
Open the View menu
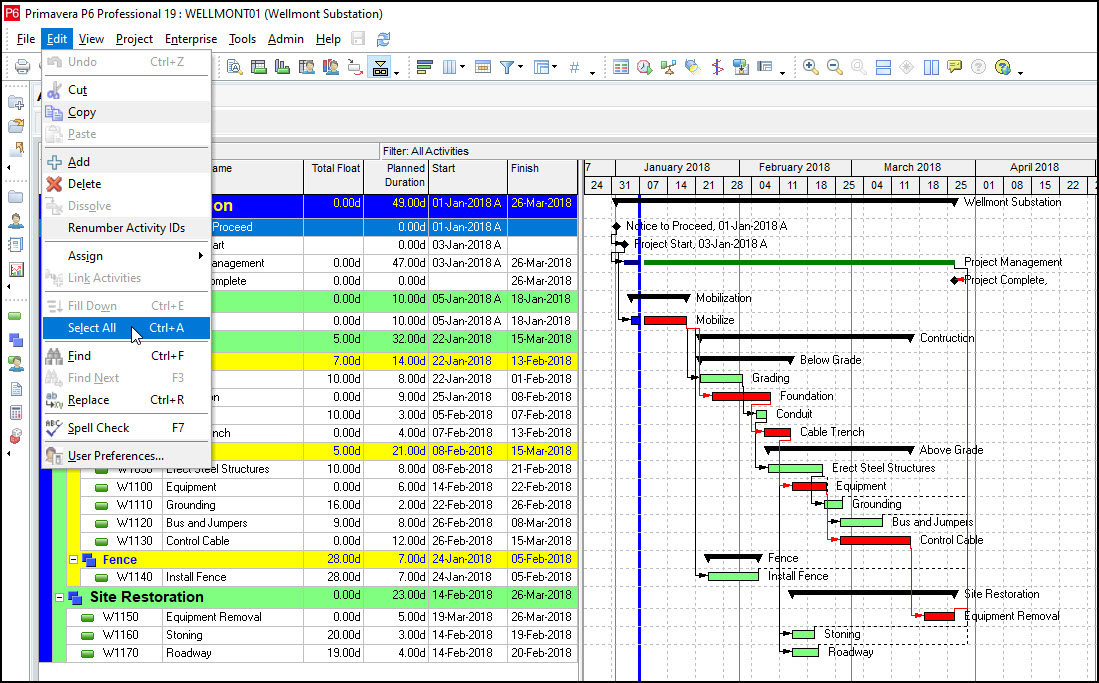tap(91, 39)
